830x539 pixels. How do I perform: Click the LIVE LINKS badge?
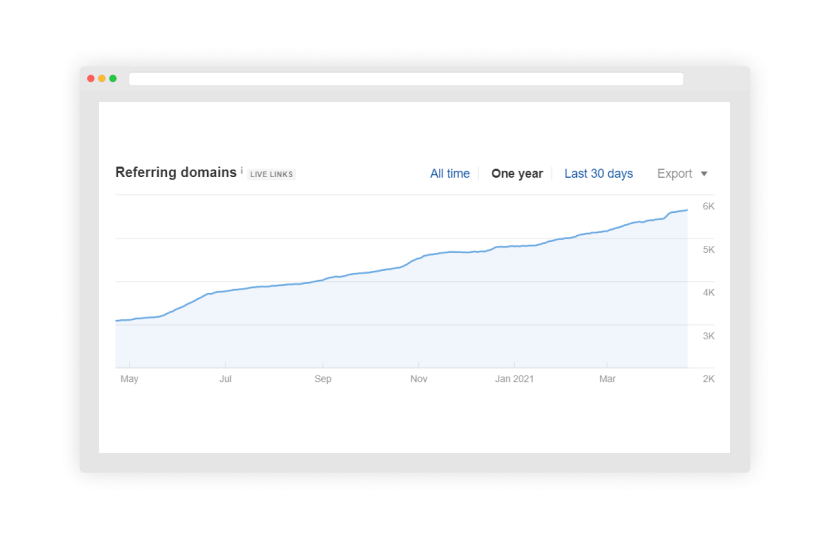(x=272, y=175)
